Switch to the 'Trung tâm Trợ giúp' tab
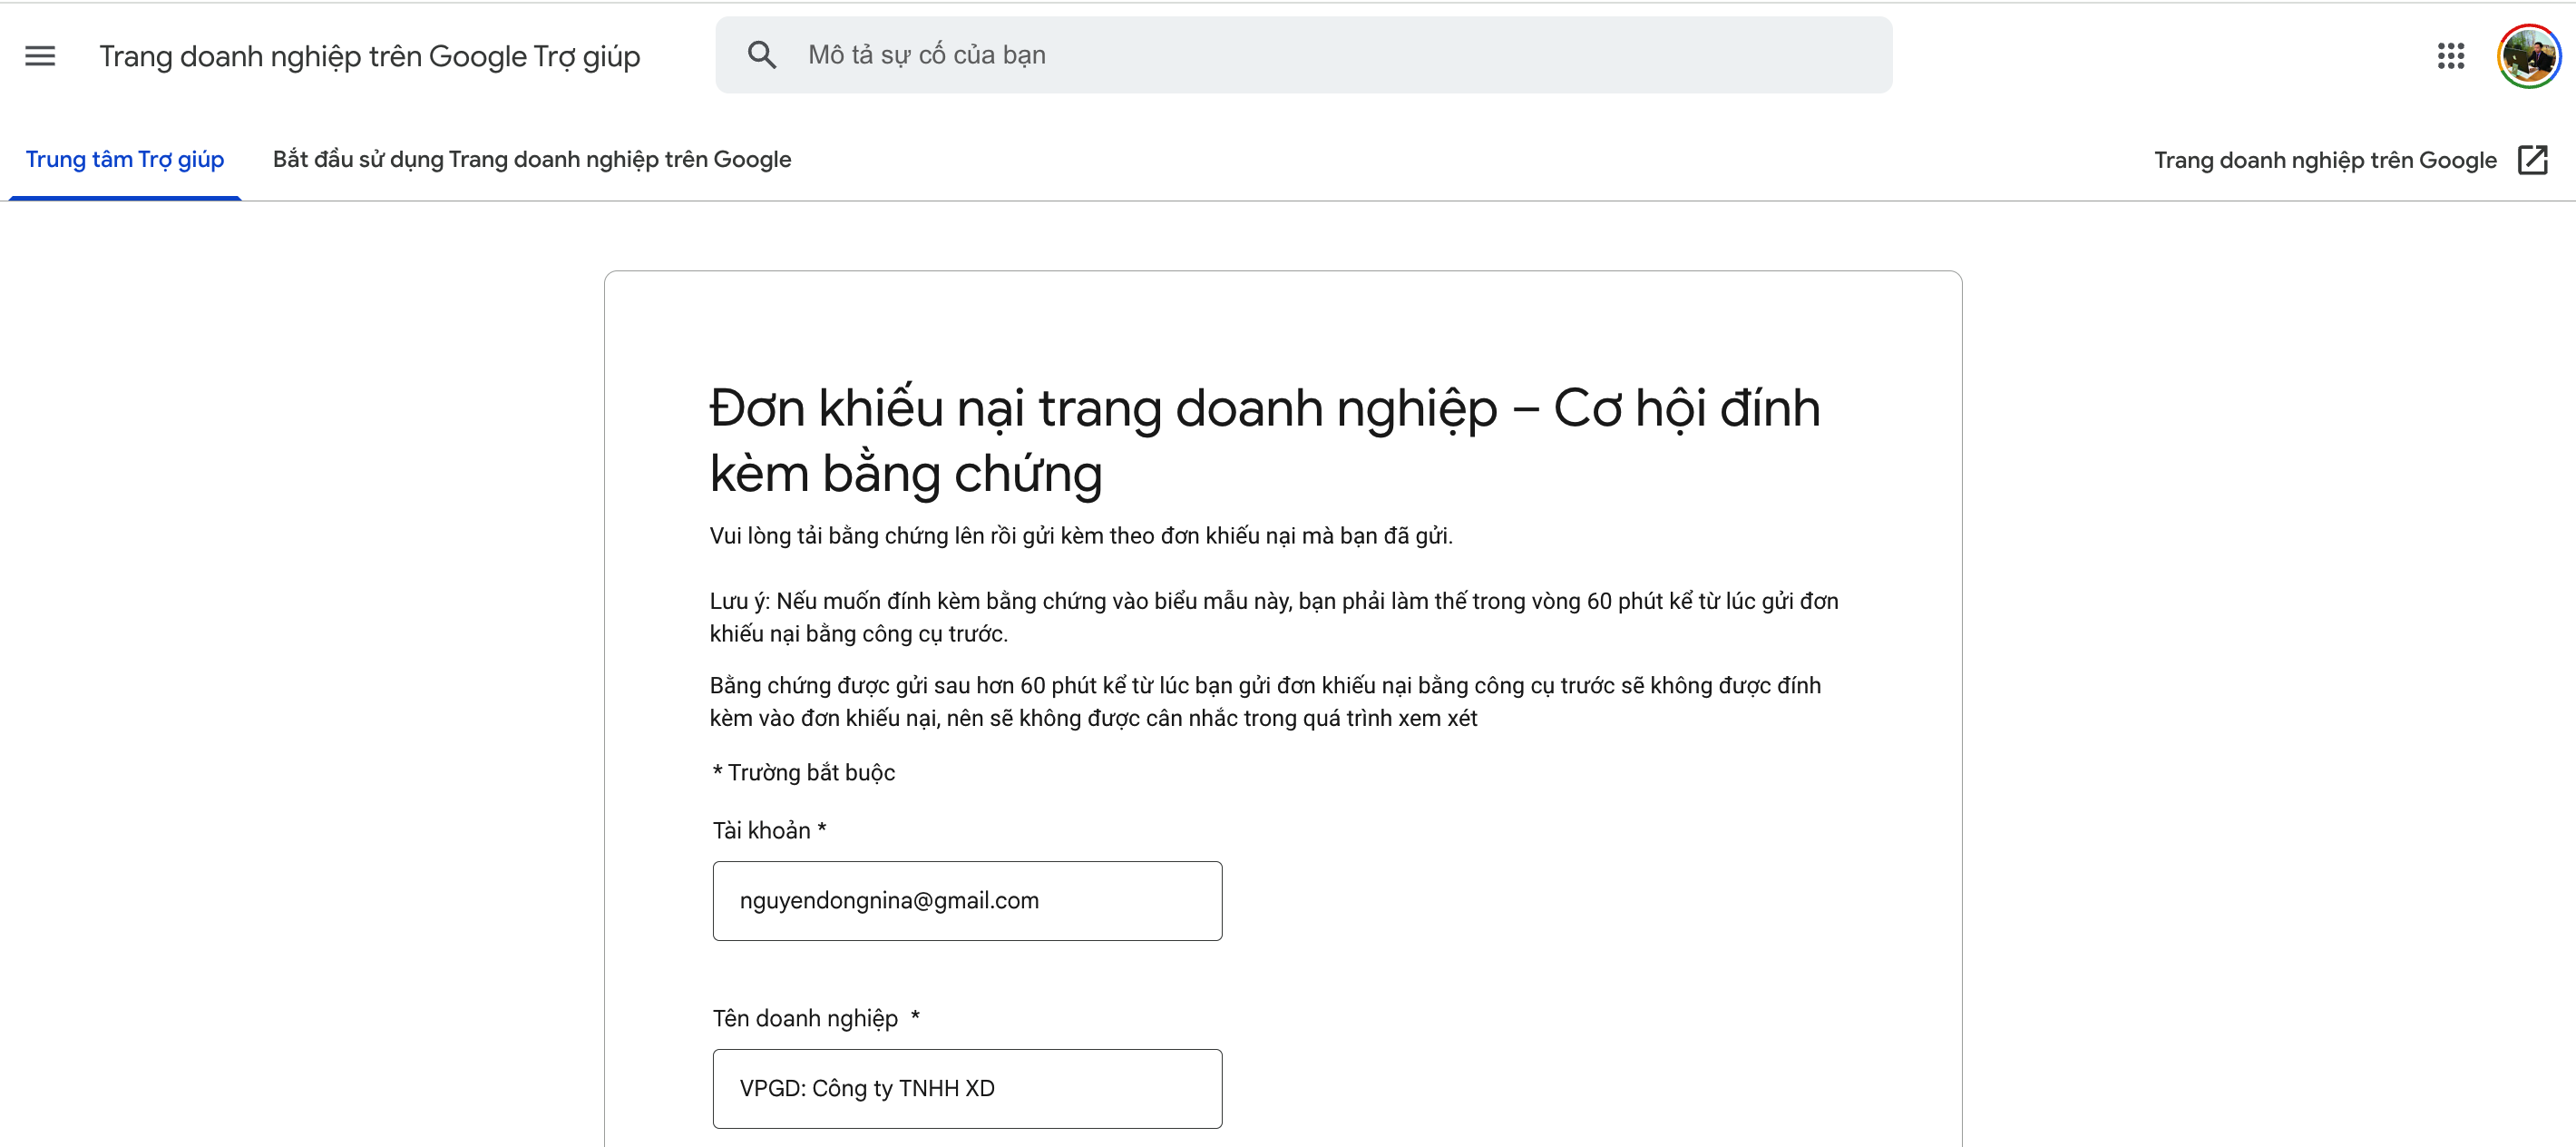2576x1147 pixels. [125, 160]
